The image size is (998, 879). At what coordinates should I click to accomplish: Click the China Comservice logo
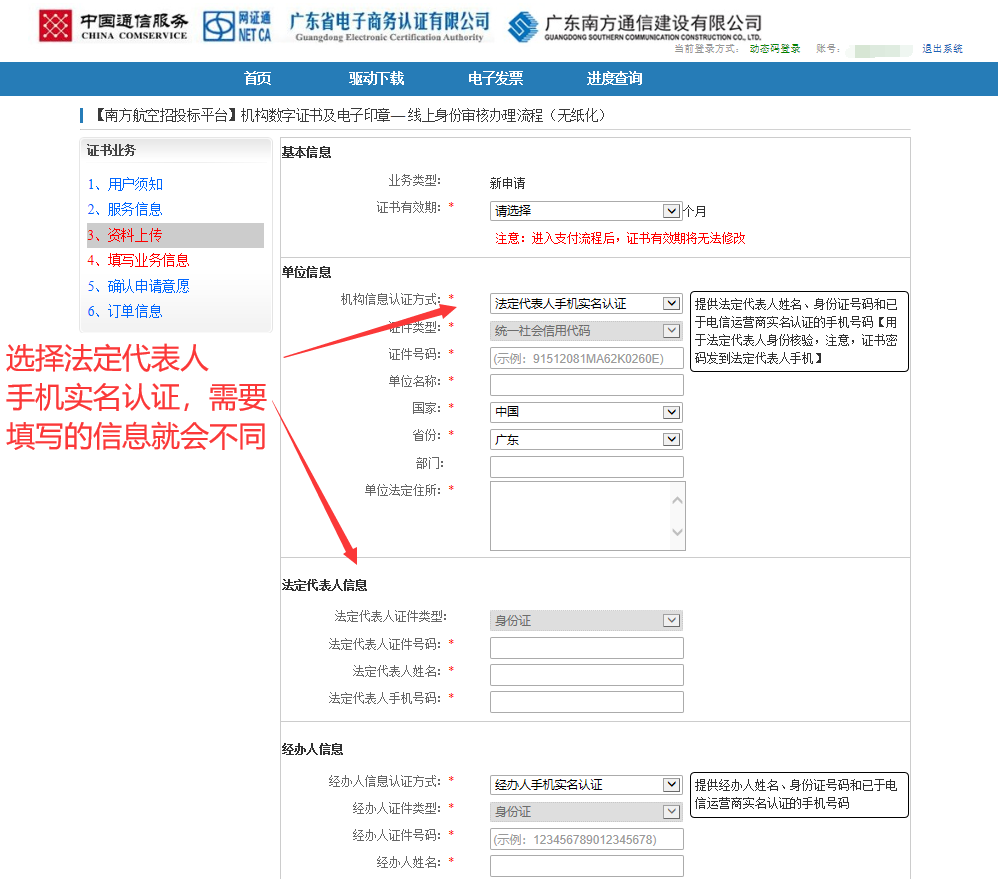[113, 26]
